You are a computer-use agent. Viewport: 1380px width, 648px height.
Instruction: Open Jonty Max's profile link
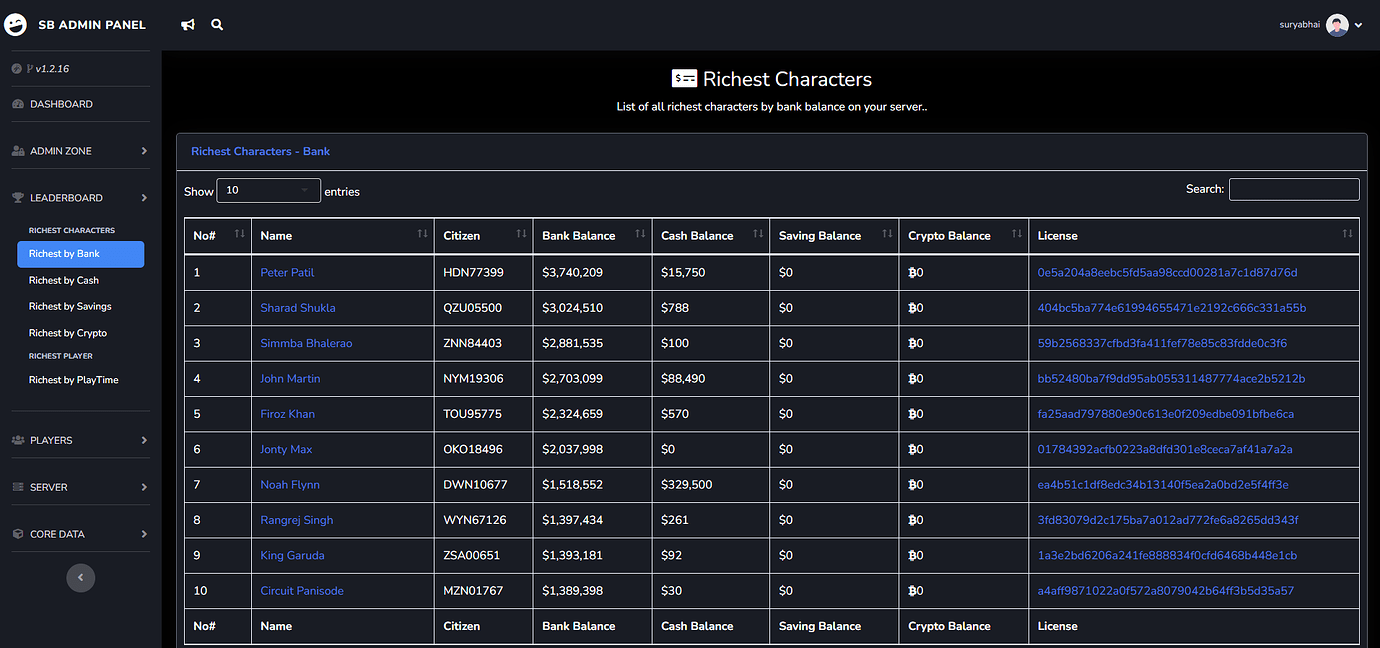[x=286, y=450]
